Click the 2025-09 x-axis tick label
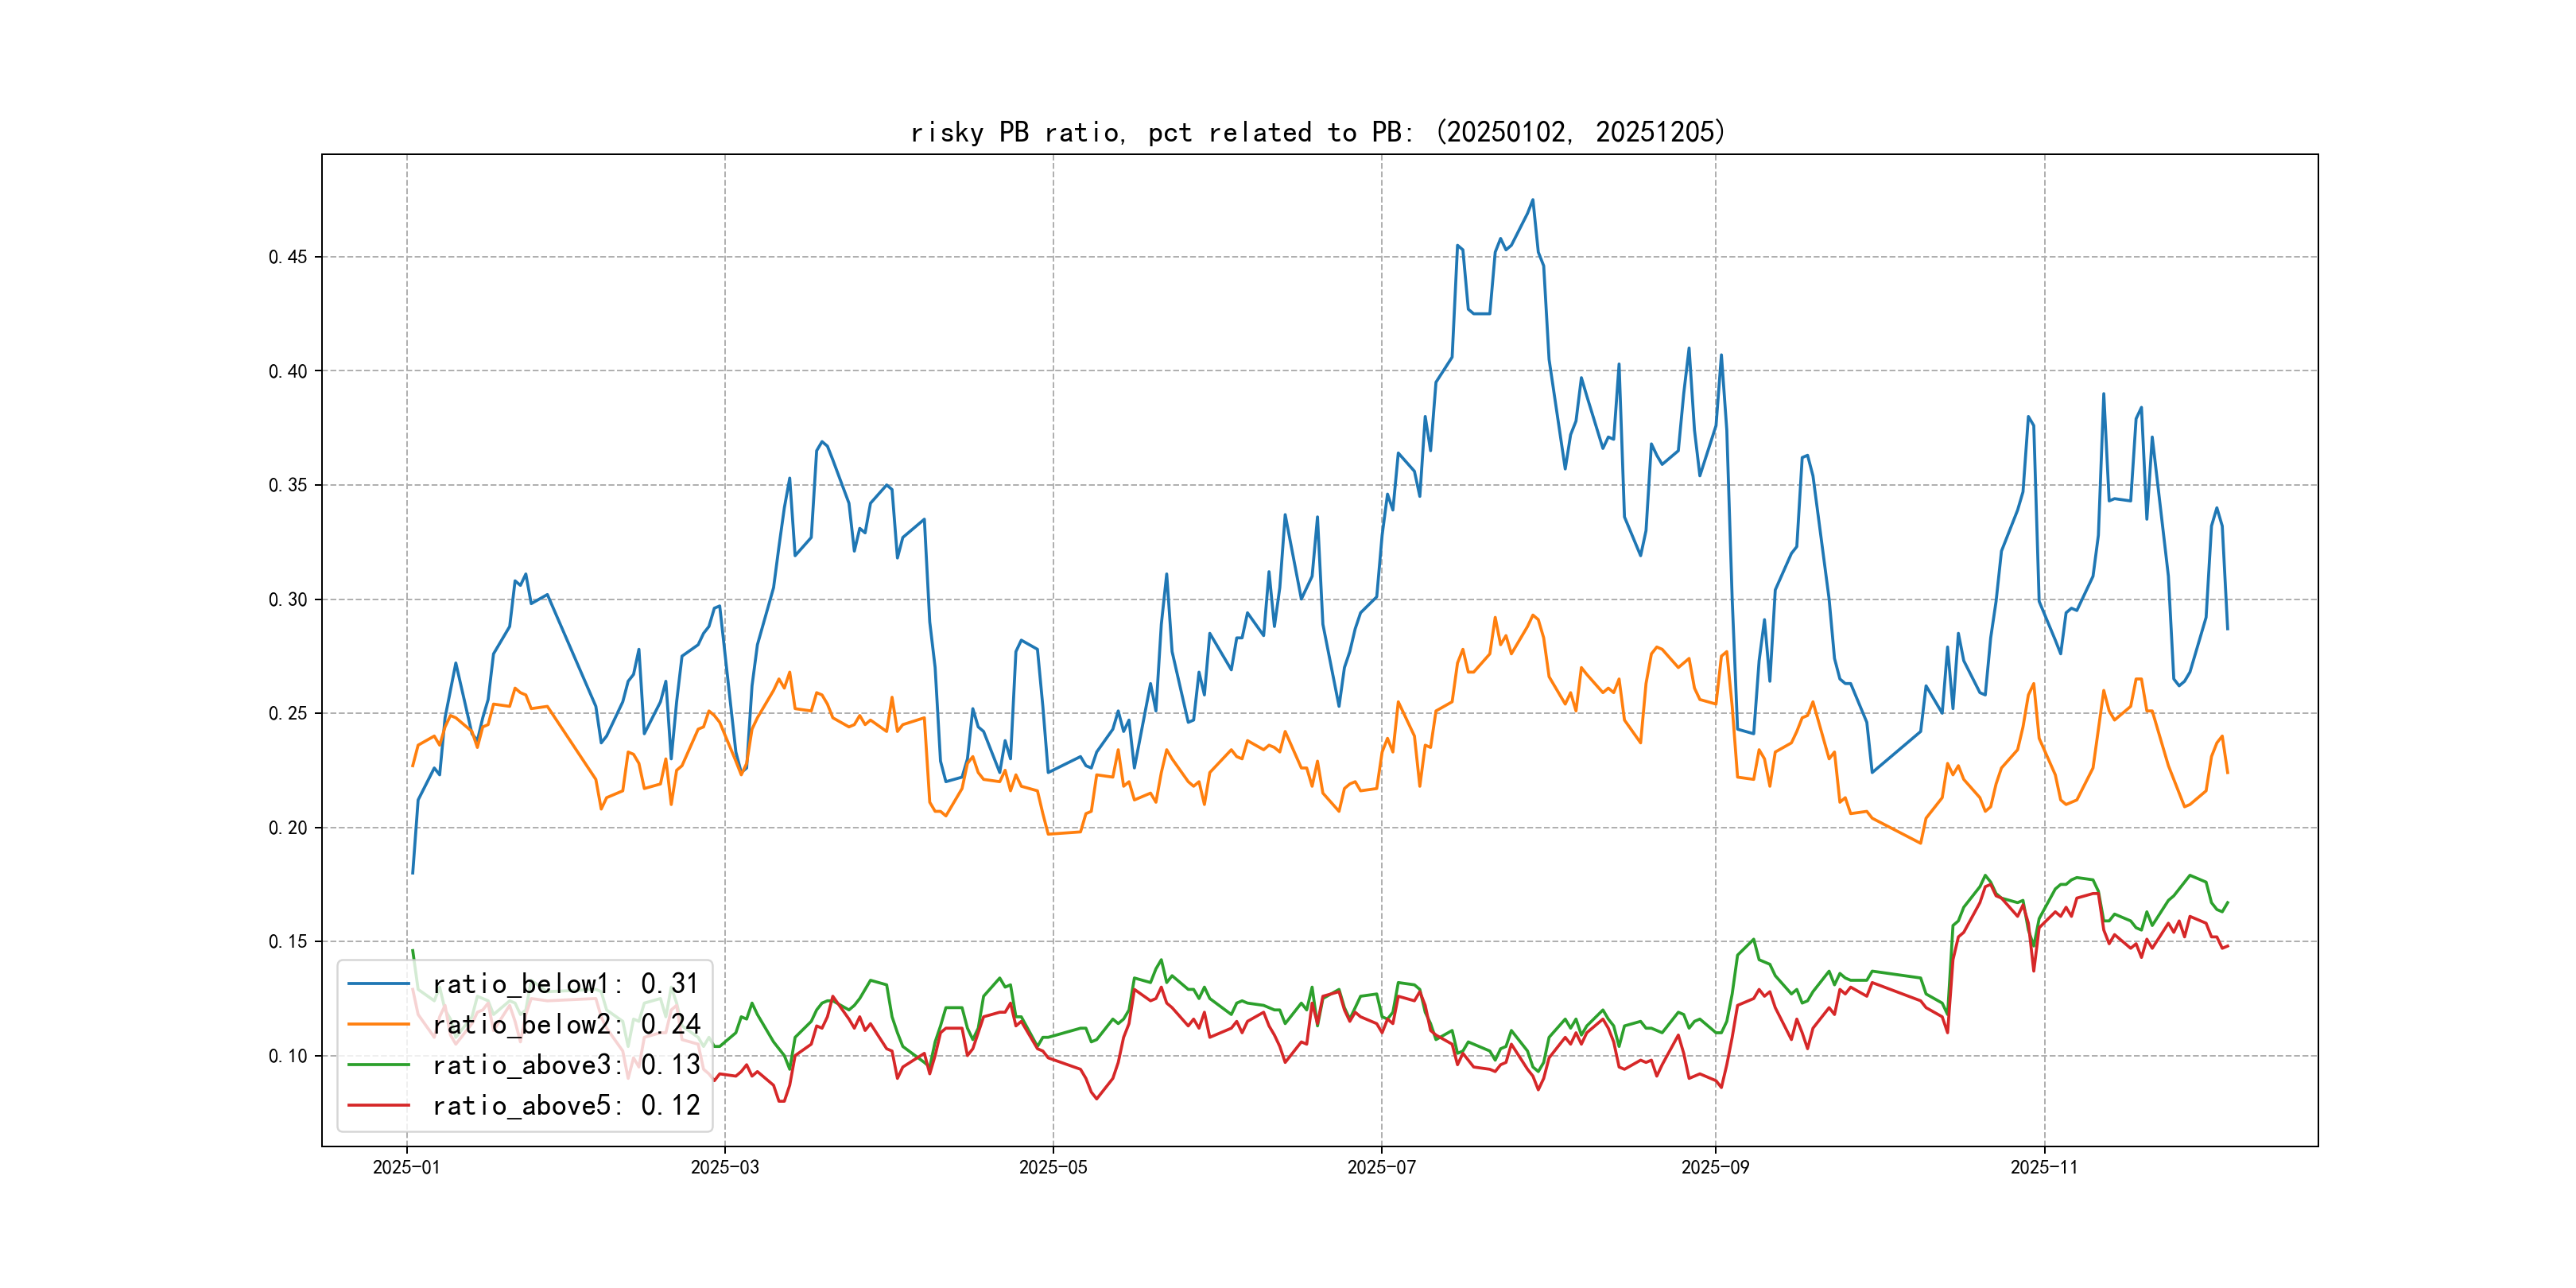The width and height of the screenshot is (2576, 1288). point(1715,1167)
